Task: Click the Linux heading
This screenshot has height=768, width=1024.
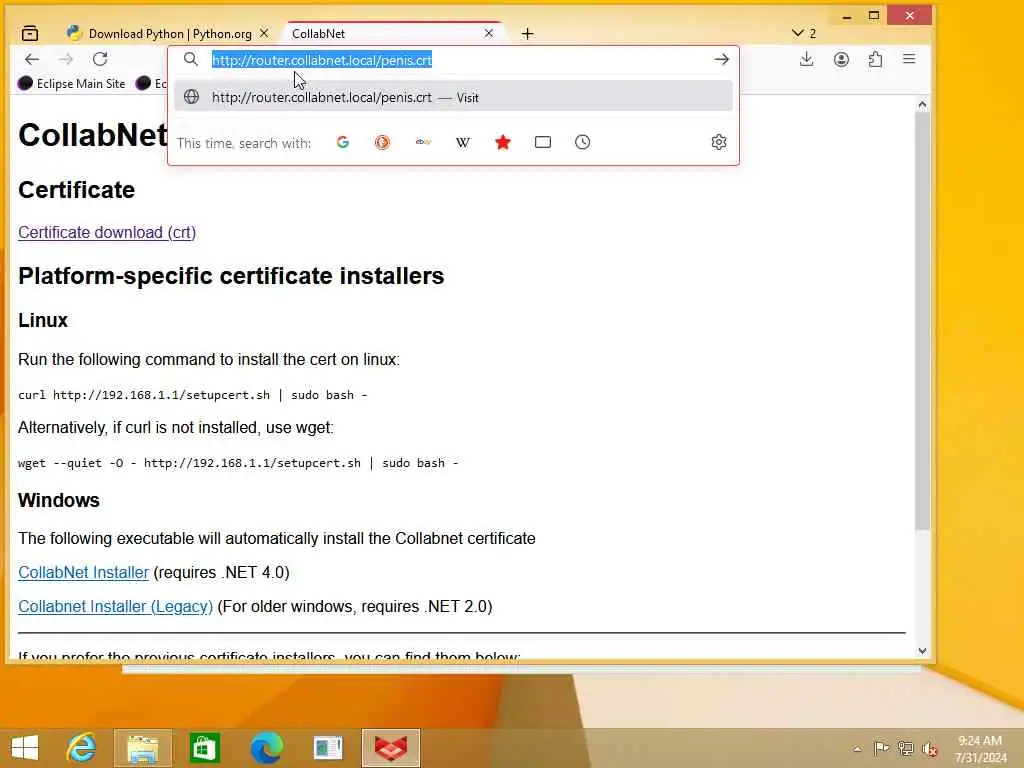Action: [43, 320]
